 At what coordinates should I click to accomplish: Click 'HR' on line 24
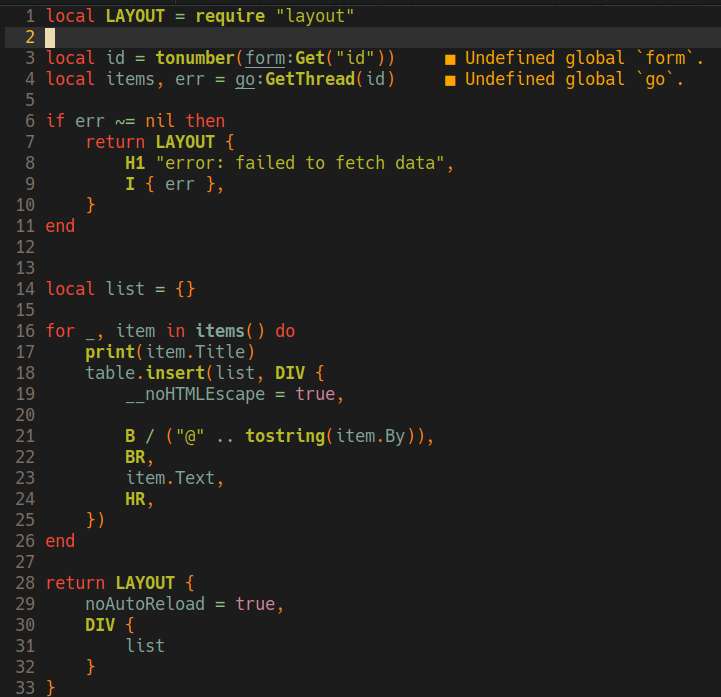point(135,499)
